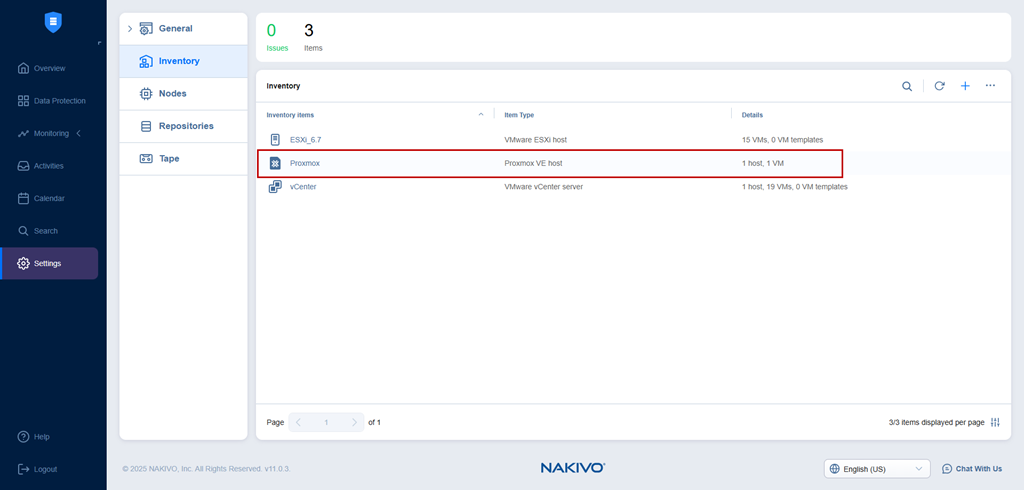Collapse the sidebar using the small corner toggle

(x=99, y=43)
